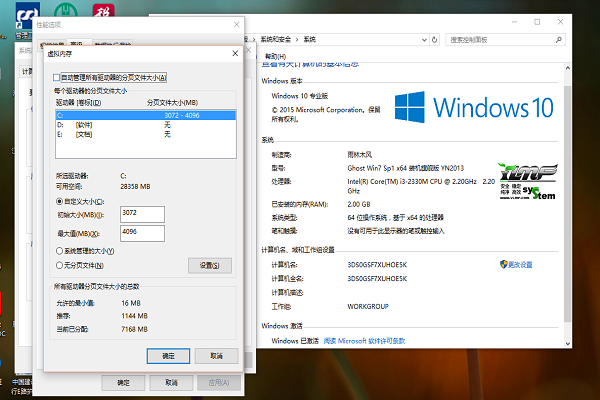
Task: Click the Apply (应用) button in Performance Options
Action: (x=219, y=382)
